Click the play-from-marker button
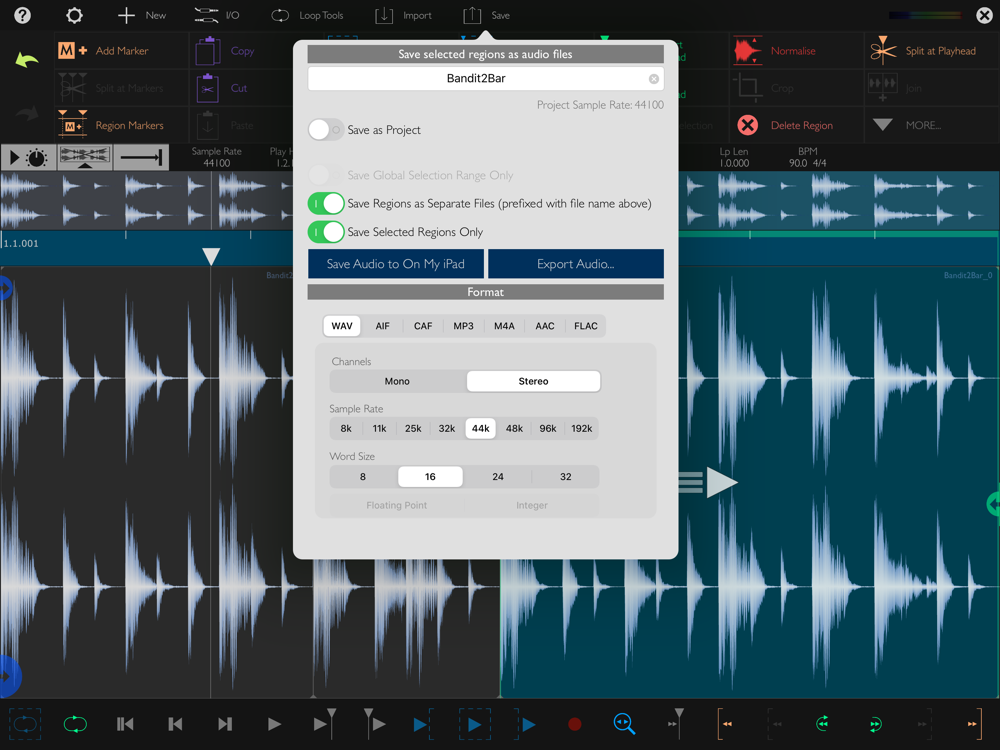 click(x=374, y=723)
